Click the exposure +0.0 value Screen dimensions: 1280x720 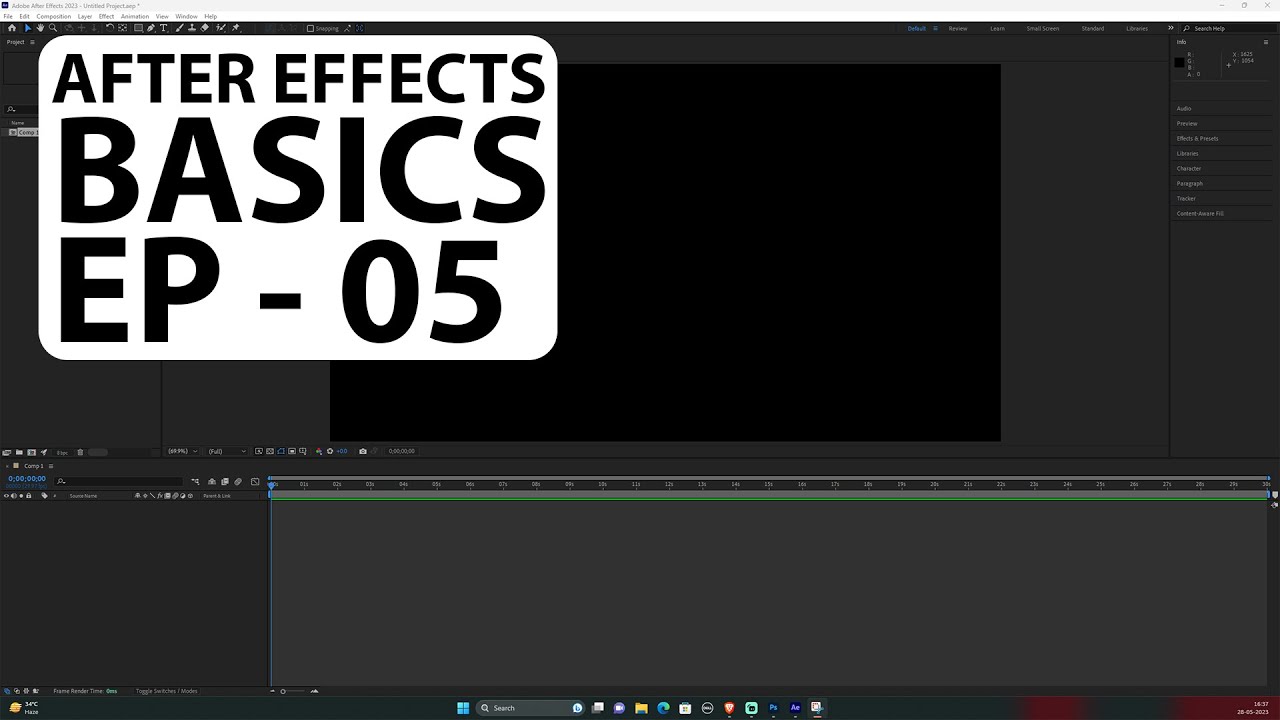(x=342, y=451)
